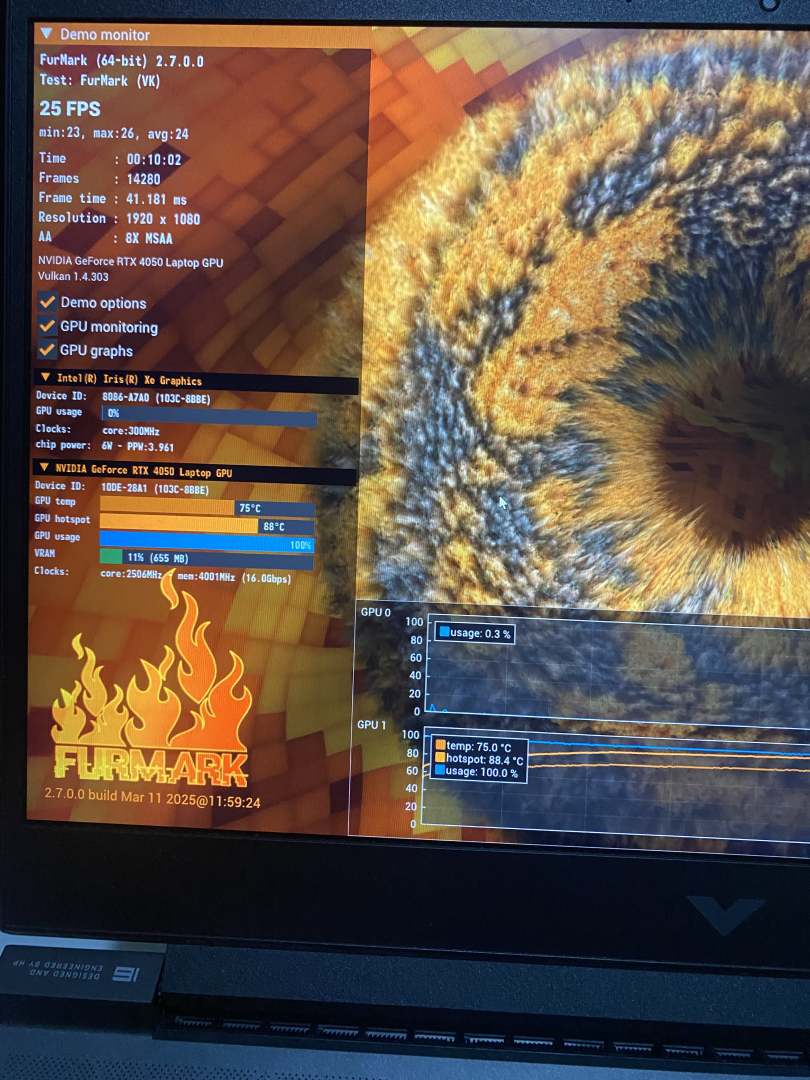Click the GPU 1 graph label

click(371, 725)
